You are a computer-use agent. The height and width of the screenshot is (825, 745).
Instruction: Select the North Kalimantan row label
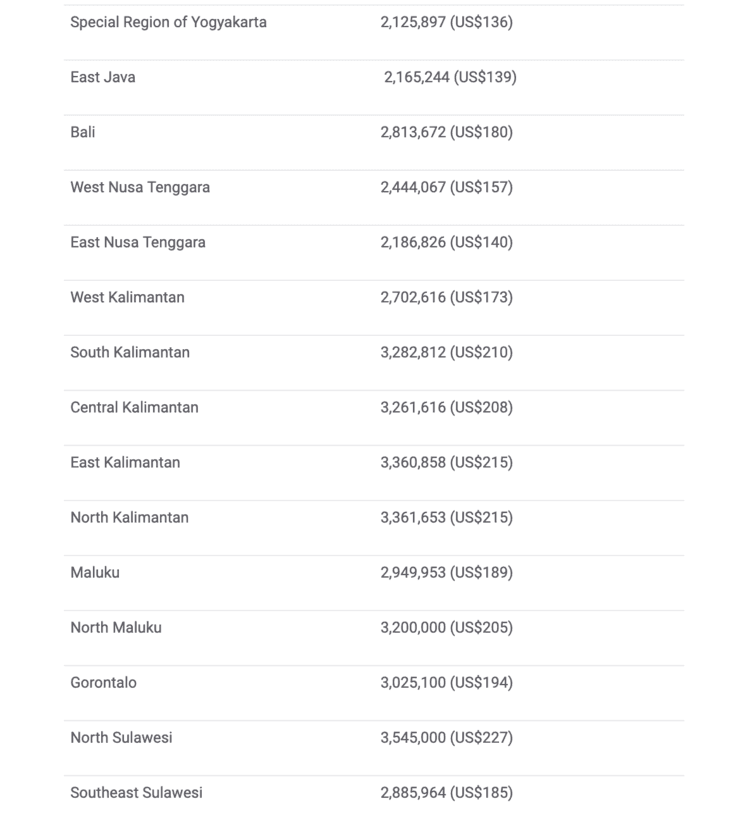(129, 517)
